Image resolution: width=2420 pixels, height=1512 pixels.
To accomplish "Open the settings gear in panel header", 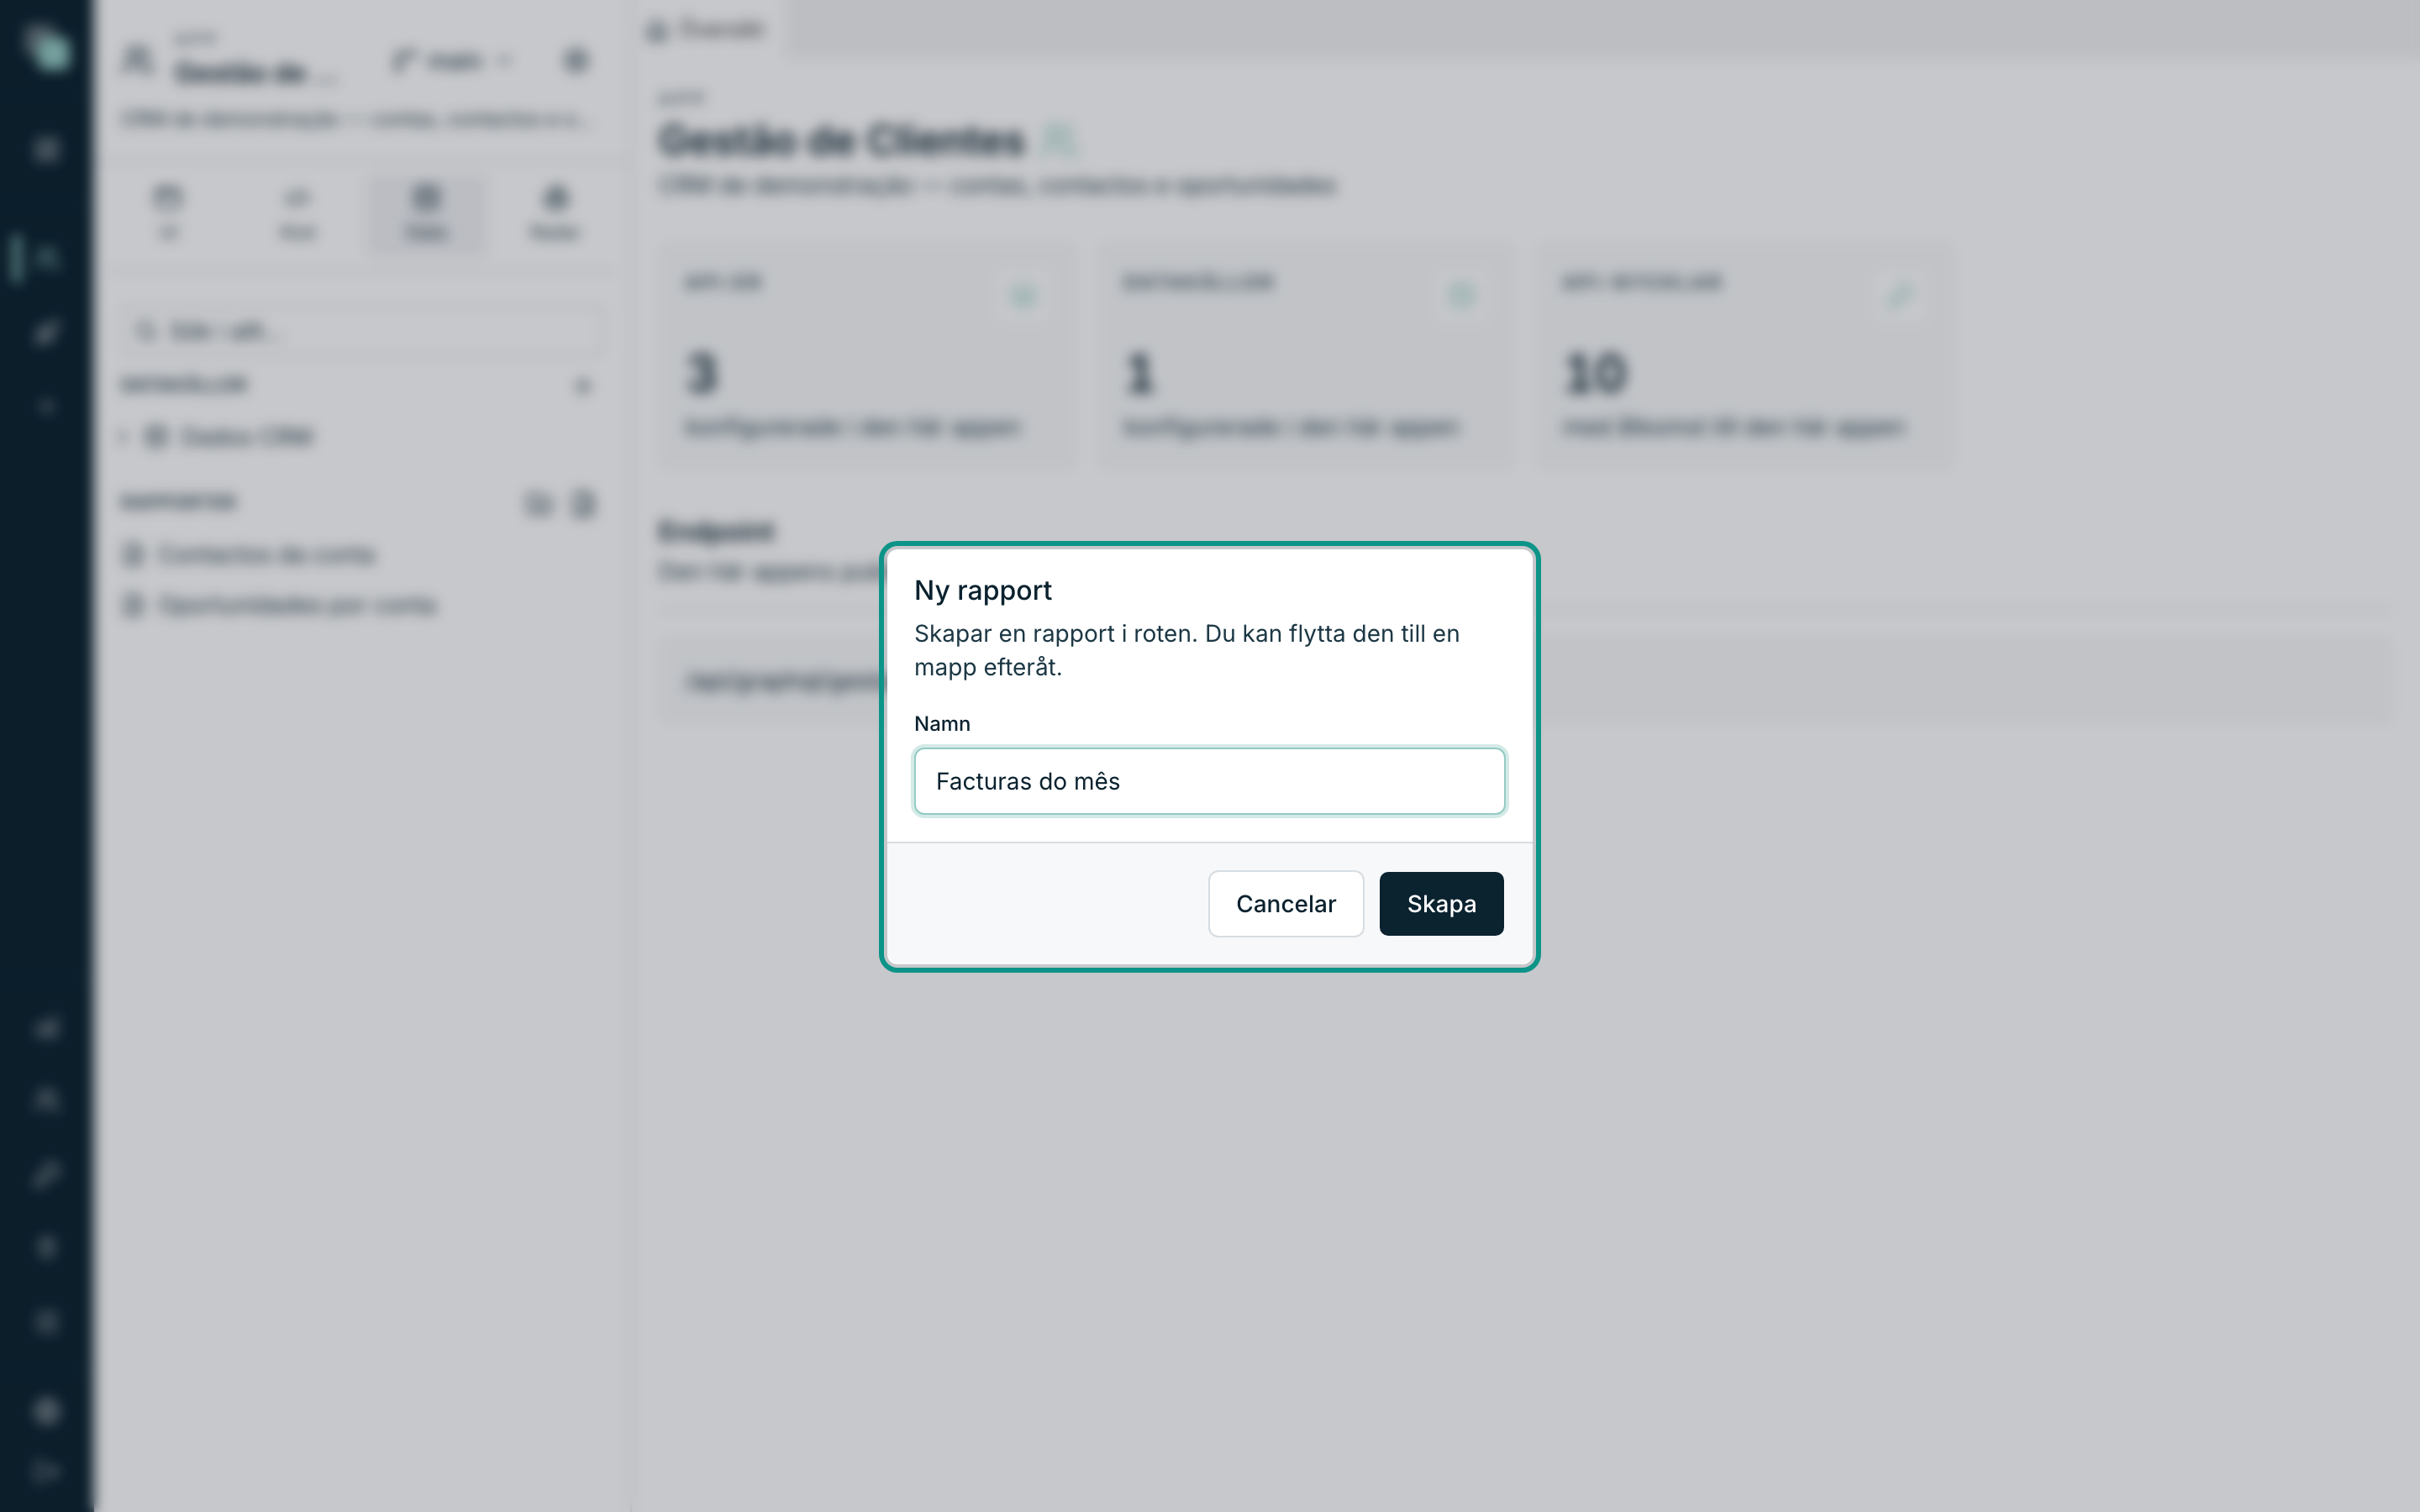I will coord(575,61).
